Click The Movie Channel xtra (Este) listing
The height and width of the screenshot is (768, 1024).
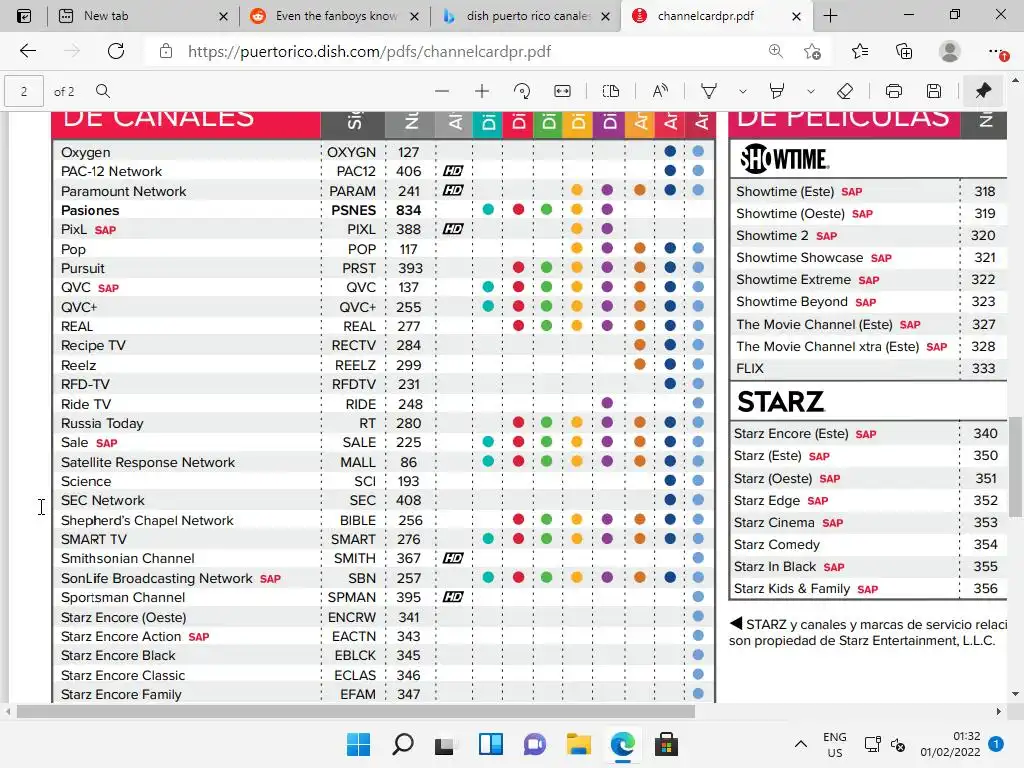click(x=827, y=346)
